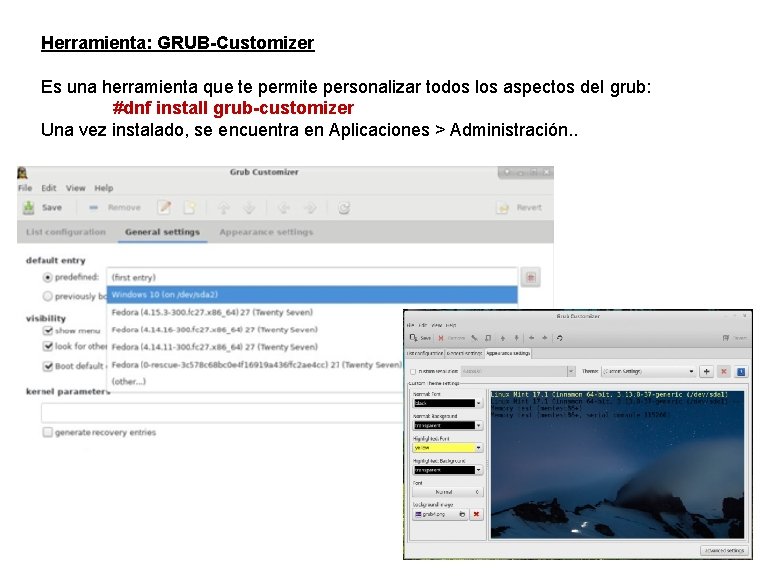Switch to Appearance settings tab in large window
The width and height of the screenshot is (760, 584).
click(x=266, y=232)
